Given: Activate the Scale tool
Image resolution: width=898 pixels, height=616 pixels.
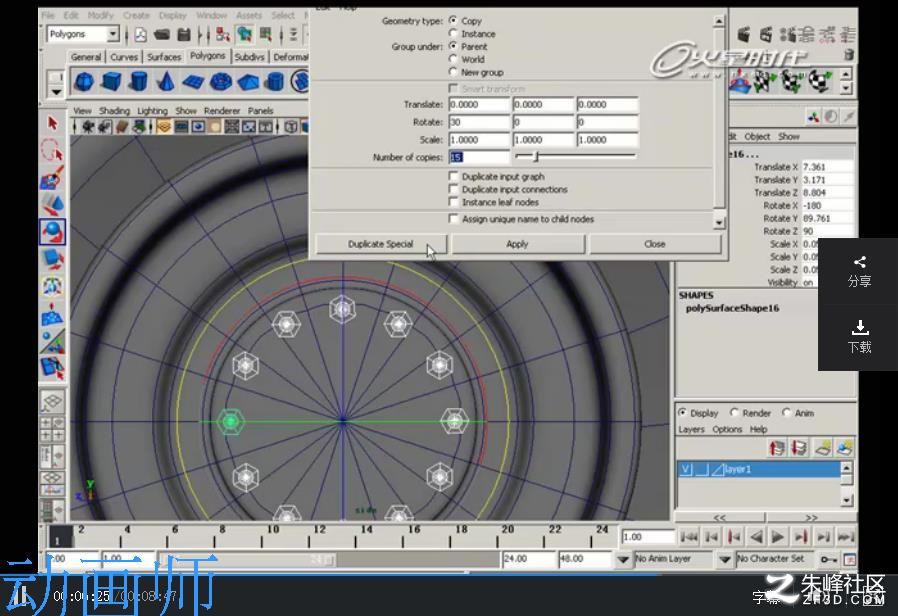Looking at the screenshot, I should 52,259.
